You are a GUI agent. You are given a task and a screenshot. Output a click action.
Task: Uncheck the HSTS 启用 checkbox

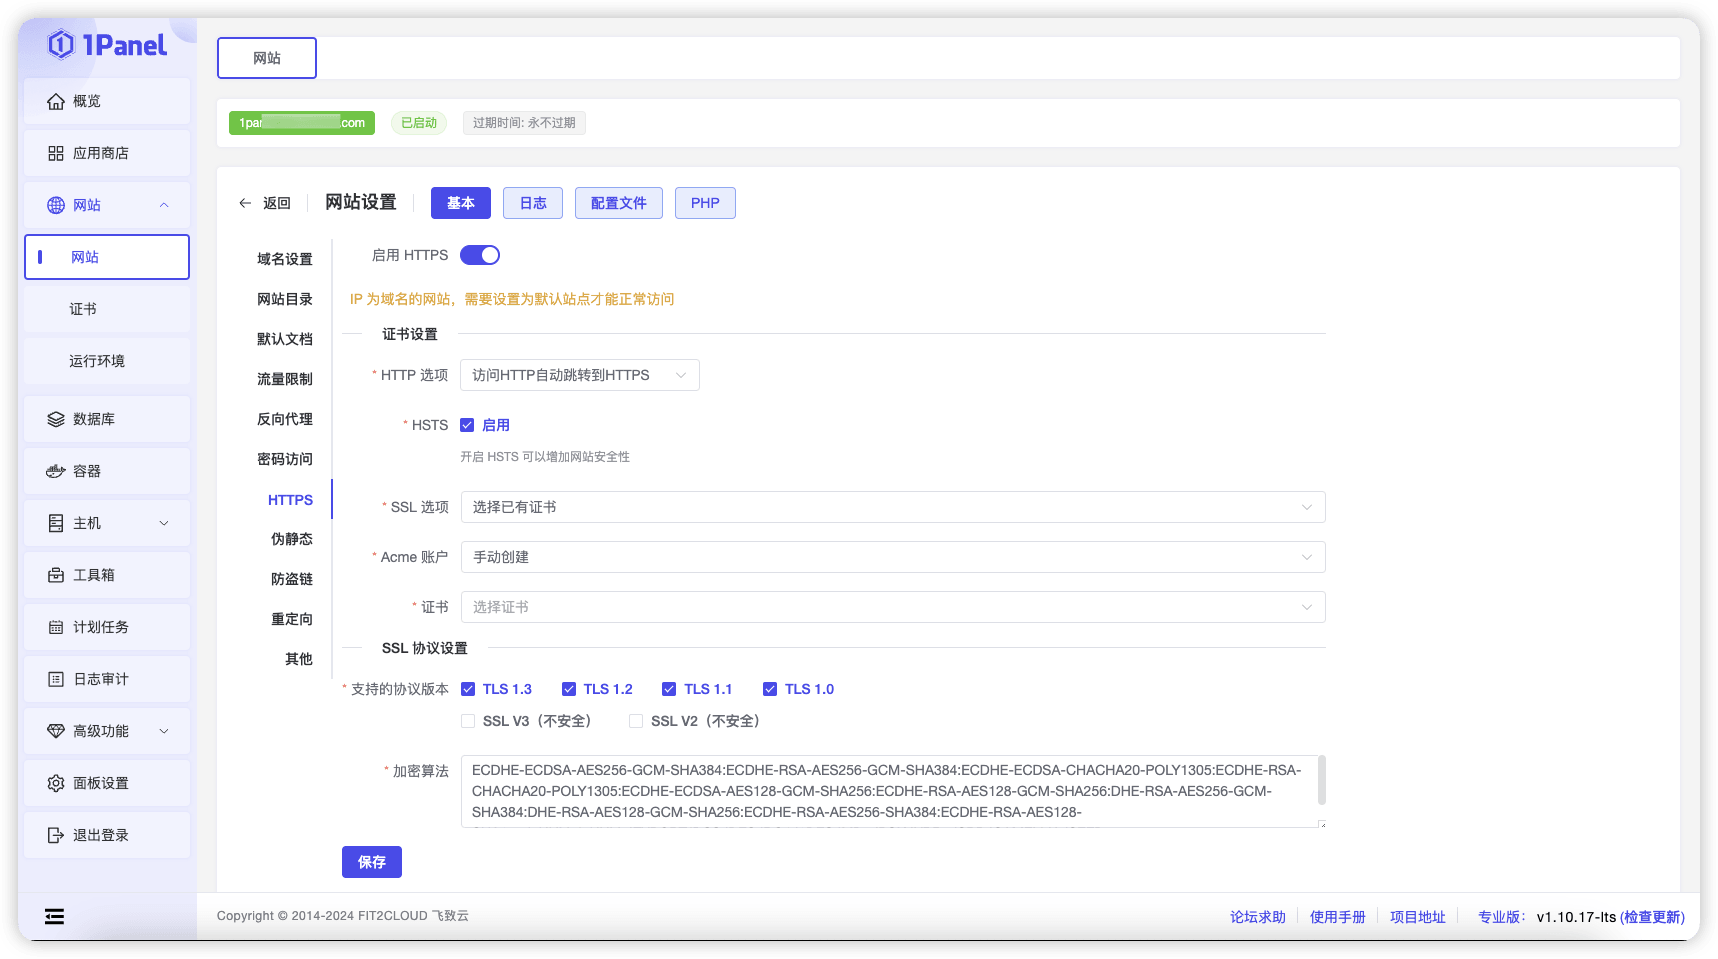pos(467,424)
